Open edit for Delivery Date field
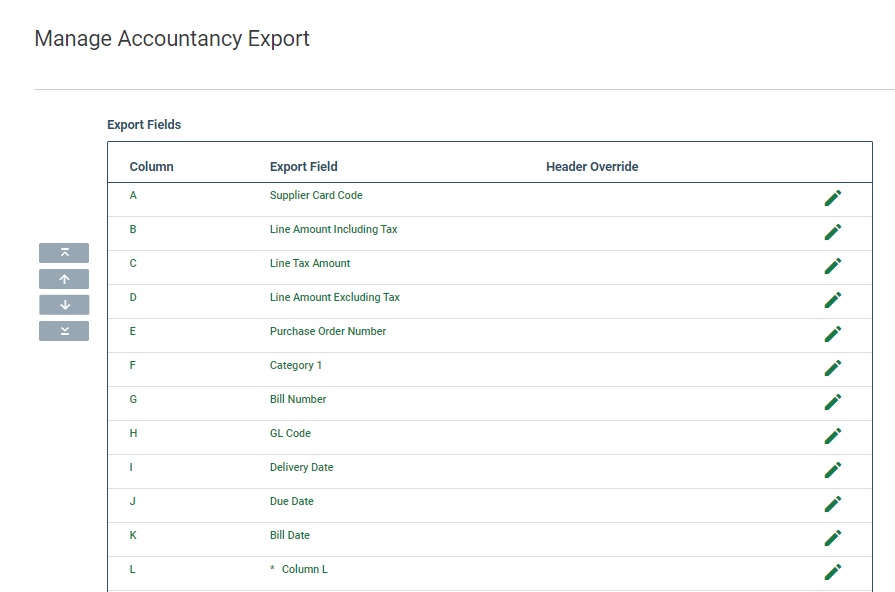 pos(832,470)
